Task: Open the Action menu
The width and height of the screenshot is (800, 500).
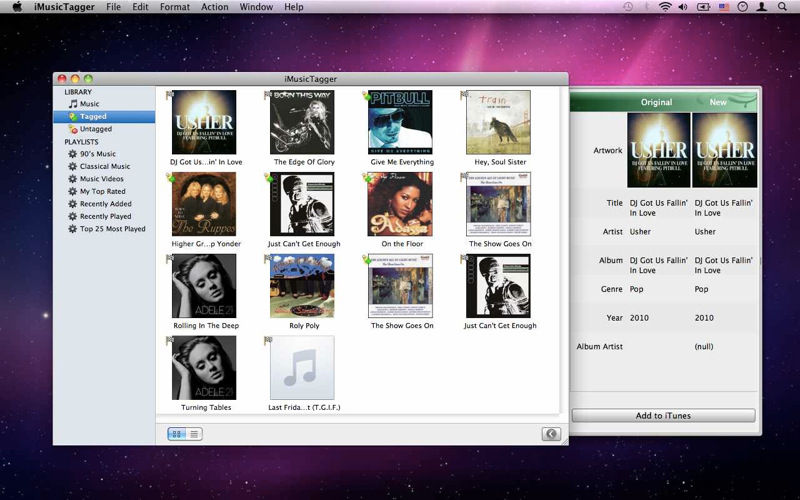Action: pyautogui.click(x=214, y=7)
